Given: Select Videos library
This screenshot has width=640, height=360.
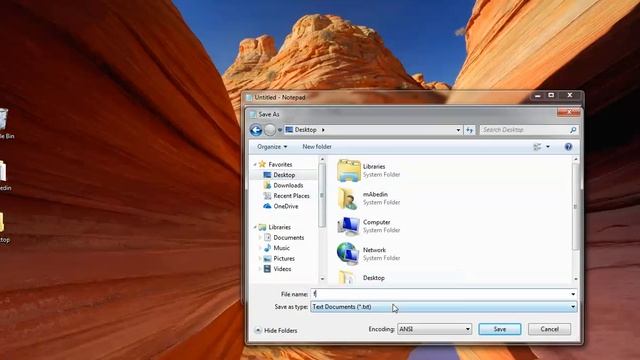Looking at the screenshot, I should point(282,269).
